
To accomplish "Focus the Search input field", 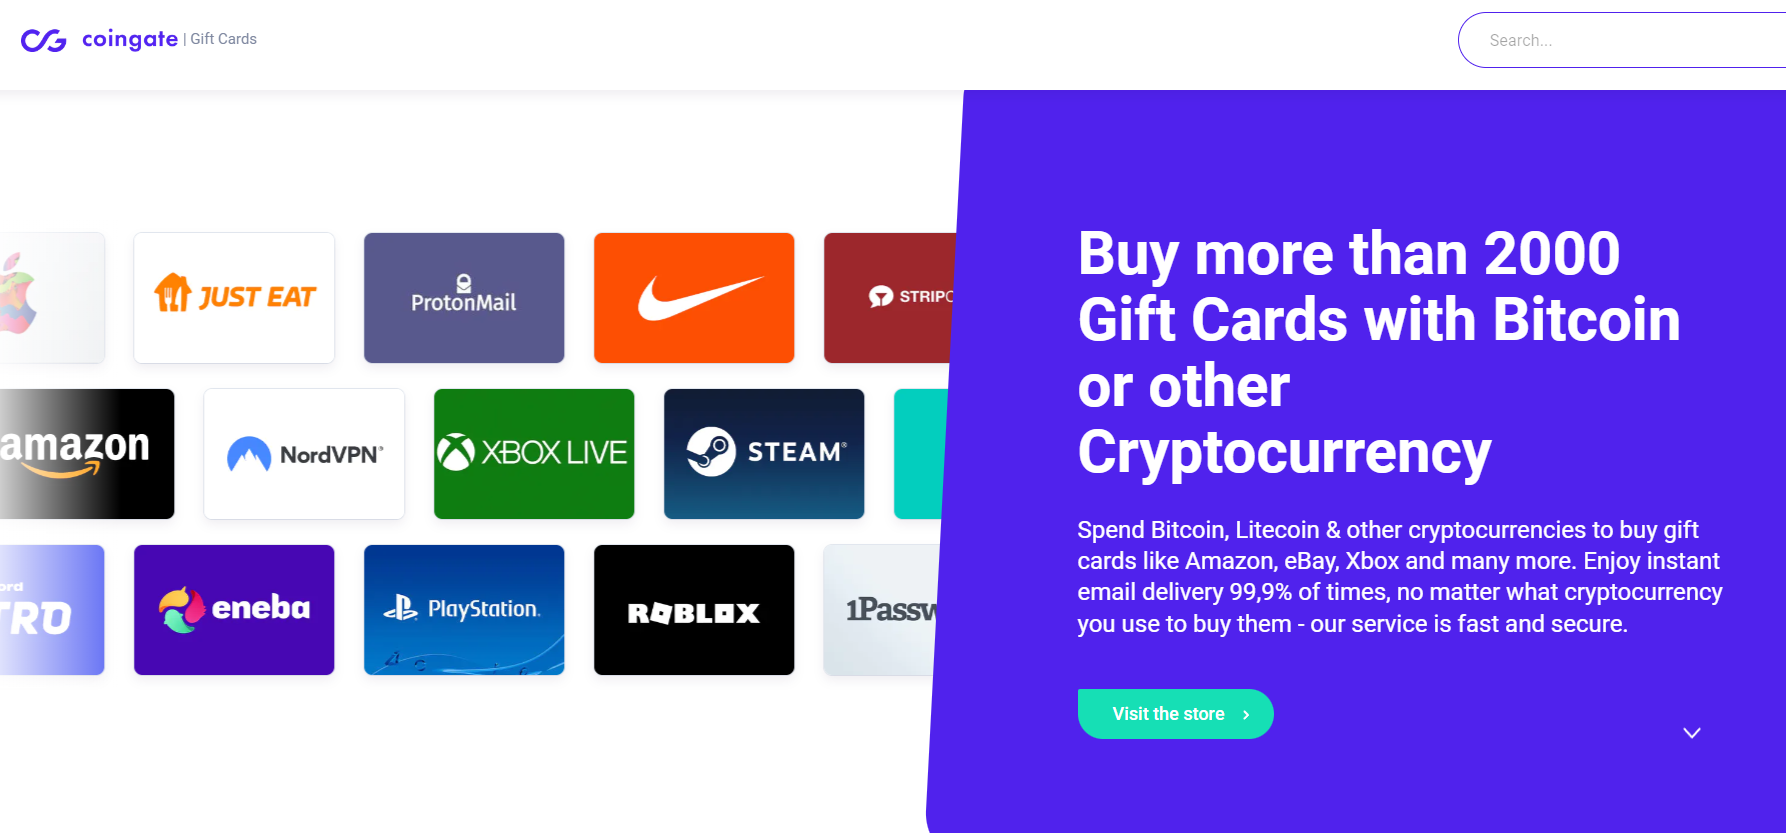I will [1622, 40].
